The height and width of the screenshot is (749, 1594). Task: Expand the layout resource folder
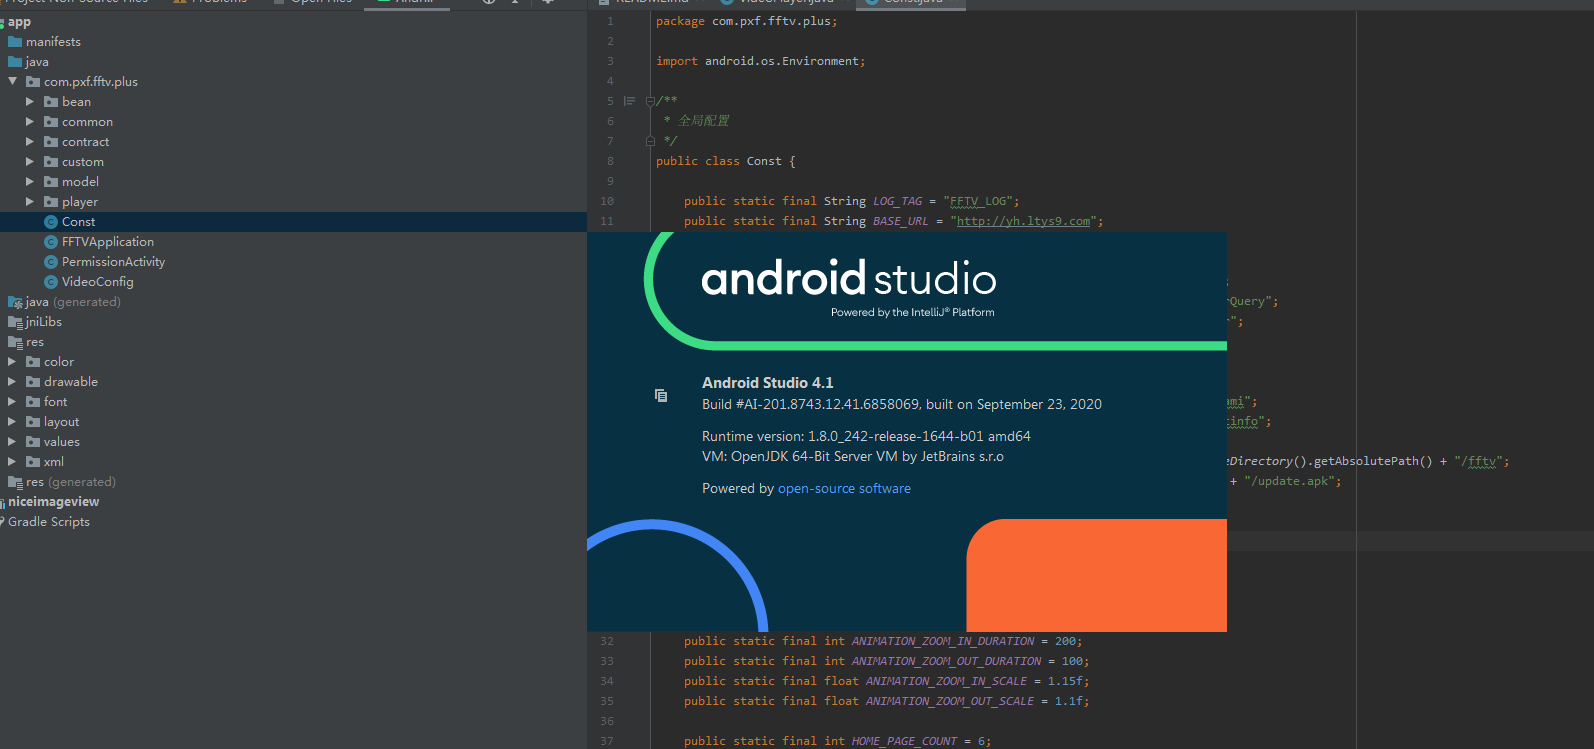(x=12, y=422)
